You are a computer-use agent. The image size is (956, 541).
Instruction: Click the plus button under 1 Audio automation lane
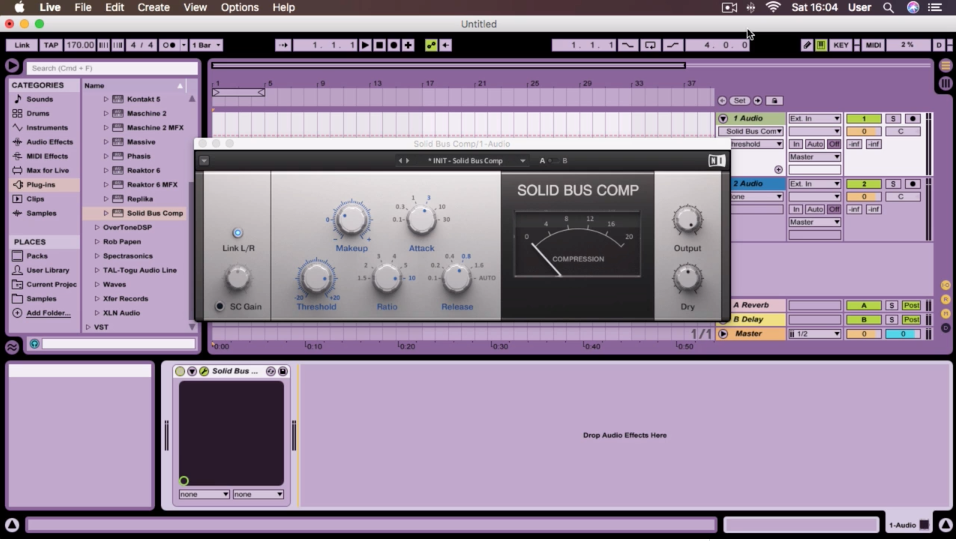tap(778, 170)
